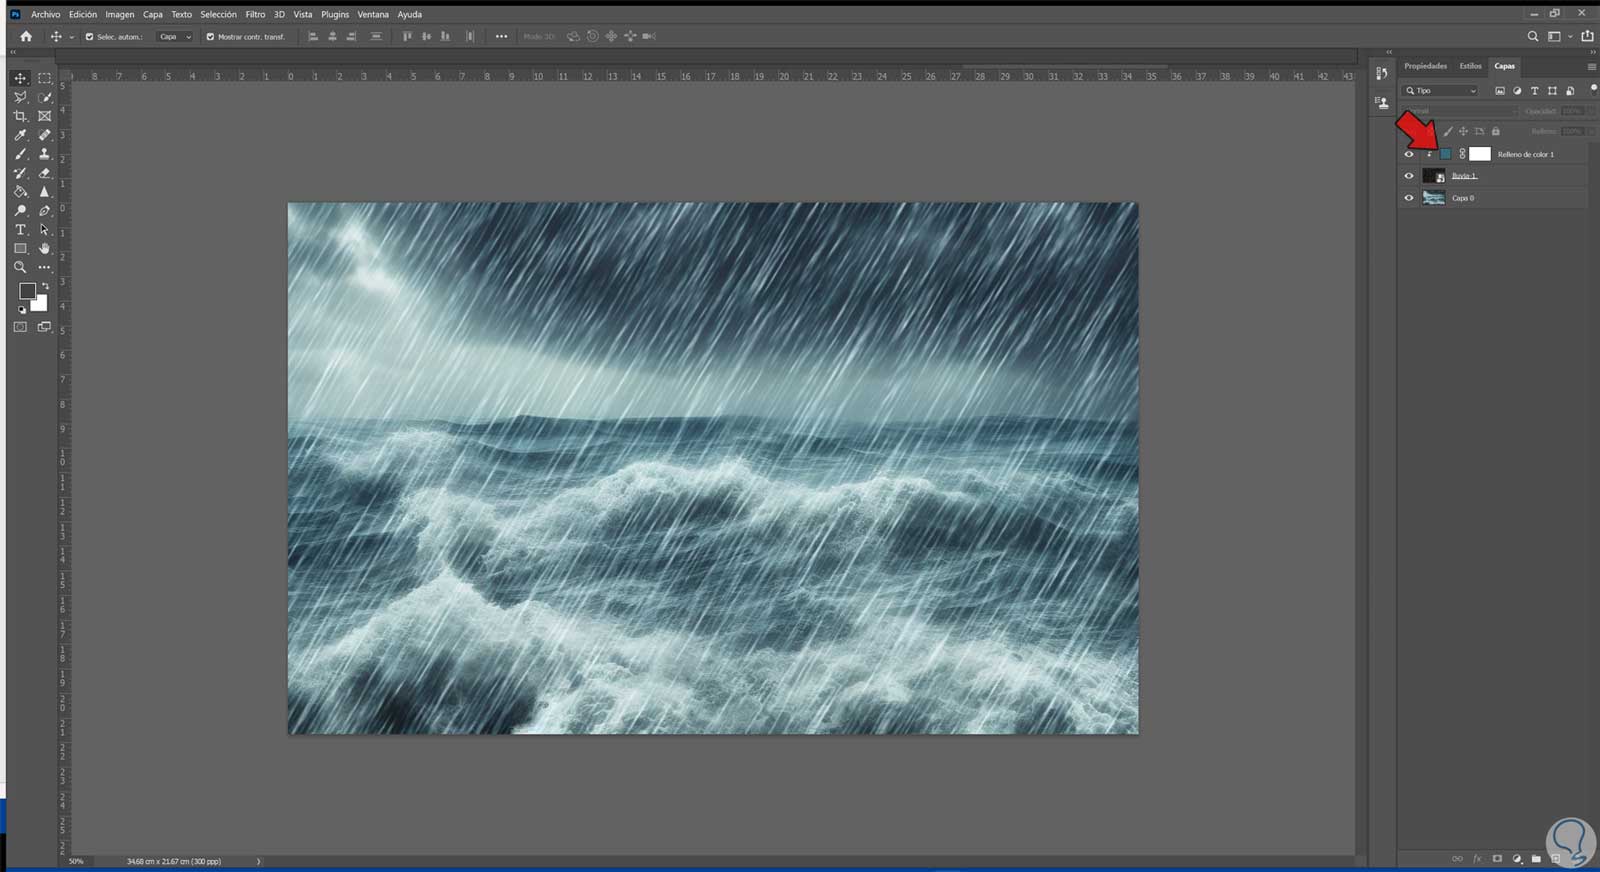This screenshot has width=1600, height=872.
Task: Activate the Hand tool
Action: (44, 248)
